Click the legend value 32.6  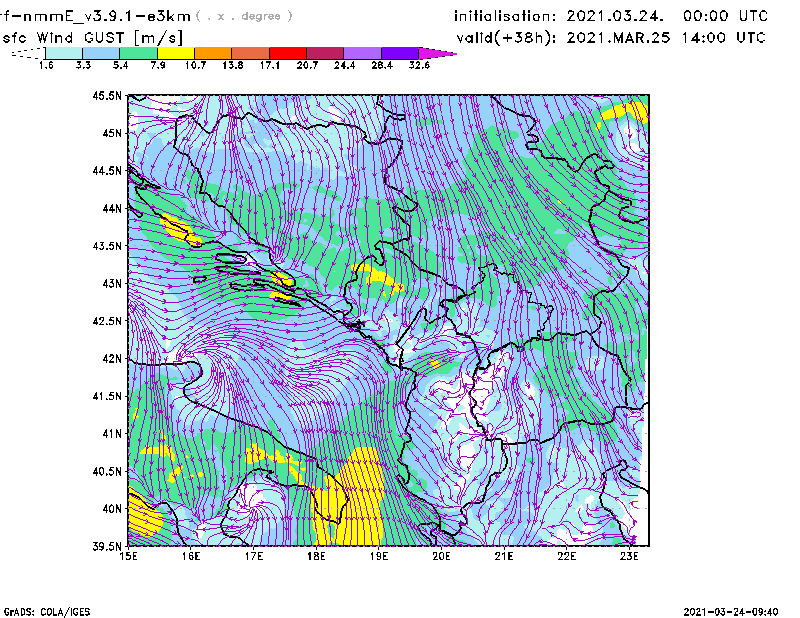pyautogui.click(x=419, y=65)
